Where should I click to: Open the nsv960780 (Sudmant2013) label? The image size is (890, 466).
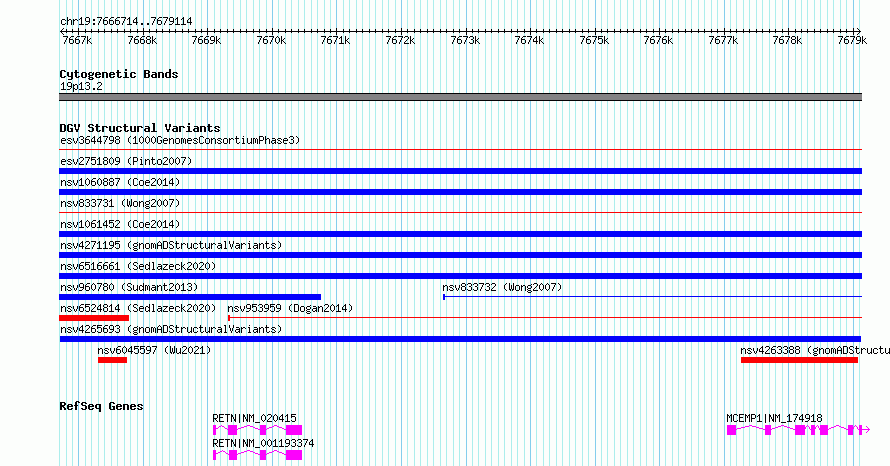pyautogui.click(x=129, y=287)
